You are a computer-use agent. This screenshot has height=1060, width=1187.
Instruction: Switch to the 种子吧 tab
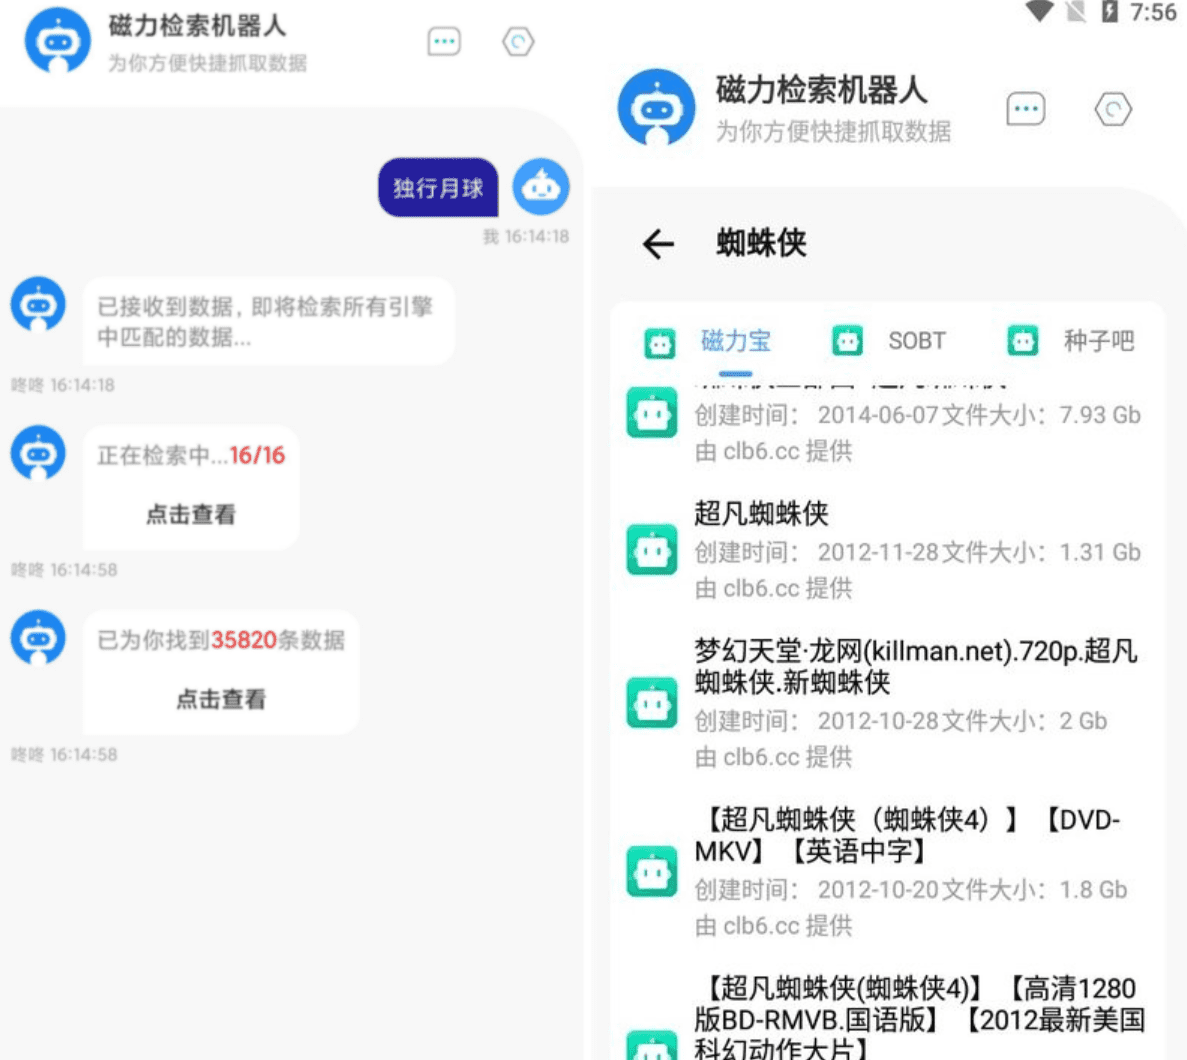click(1099, 341)
